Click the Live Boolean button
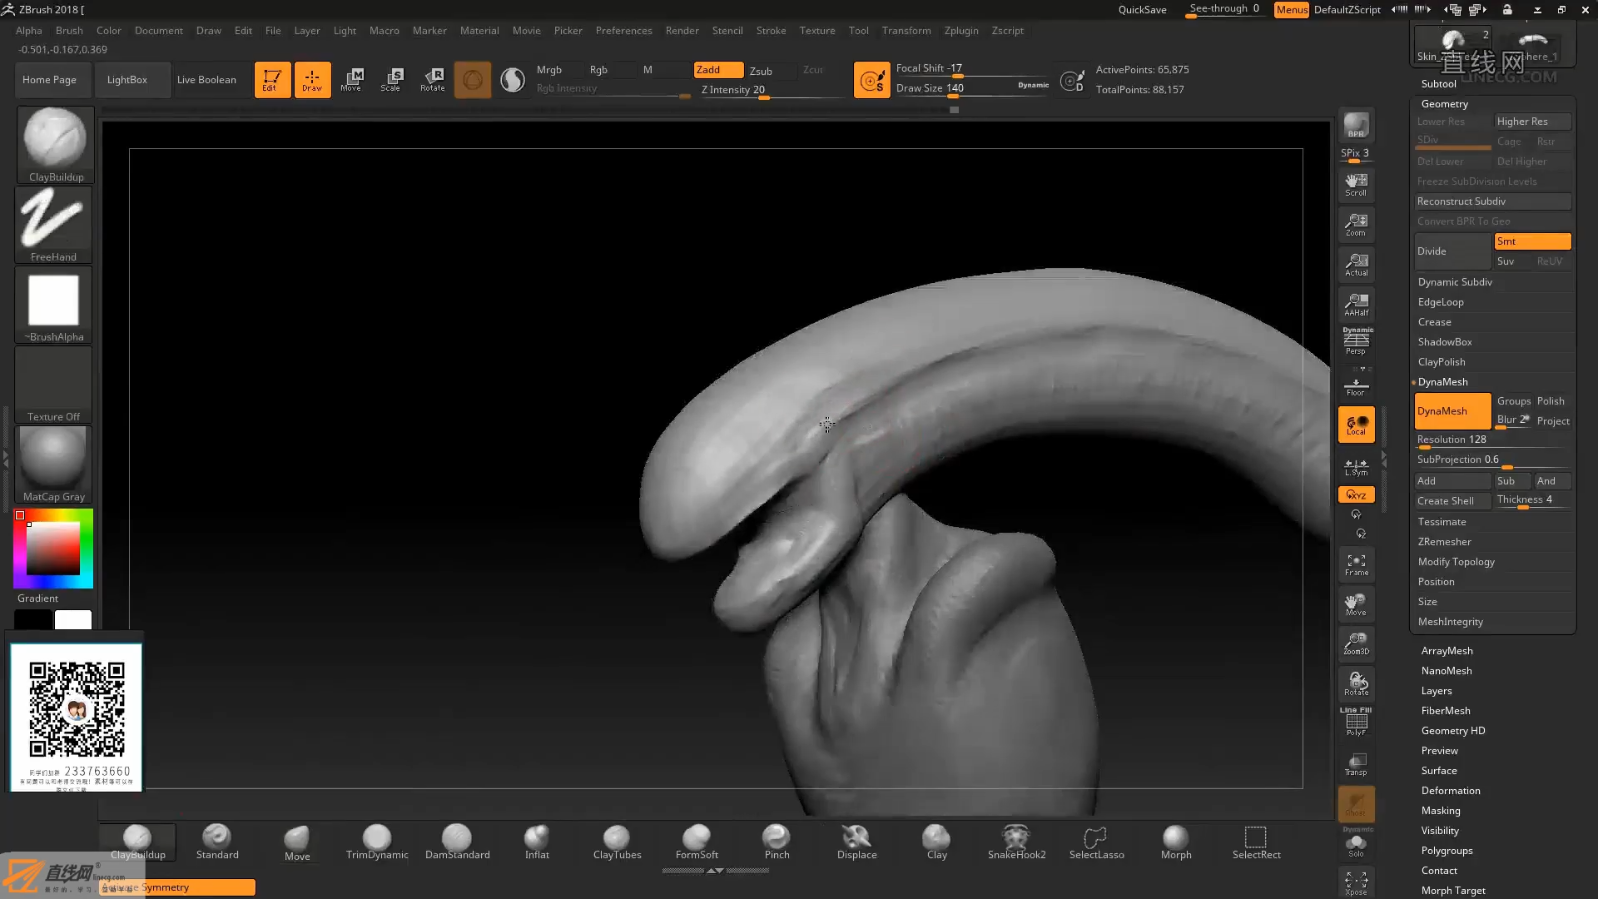 click(207, 80)
